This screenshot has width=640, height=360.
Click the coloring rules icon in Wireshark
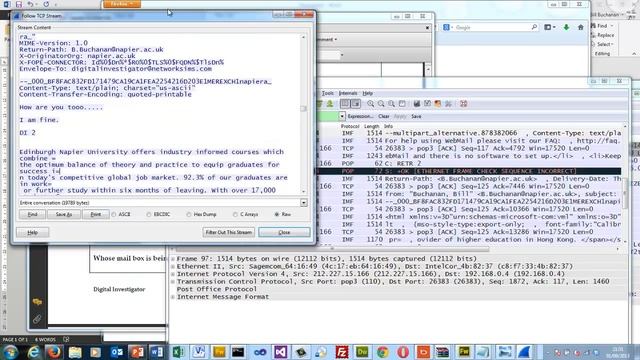pyautogui.click(x=438, y=104)
